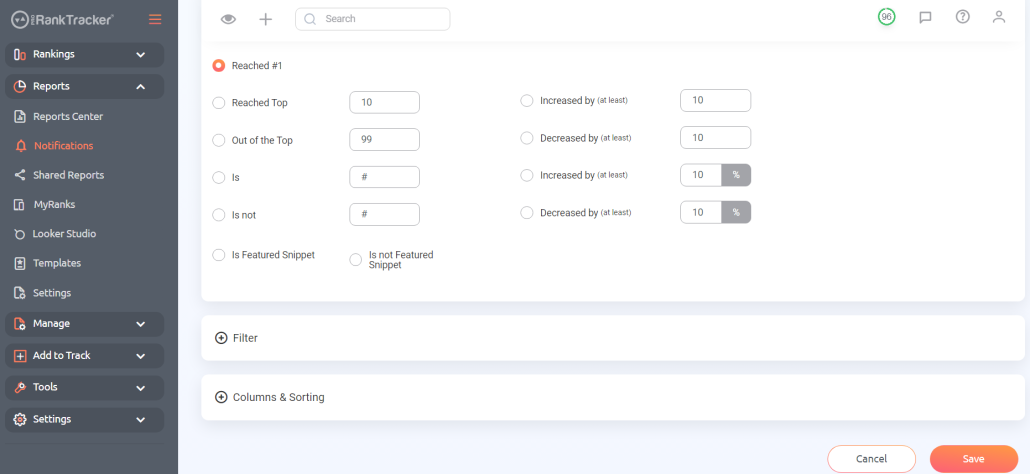Screen dimensions: 1030x474
Task: Collapse the Reports menu chevron
Action: [x=141, y=86]
